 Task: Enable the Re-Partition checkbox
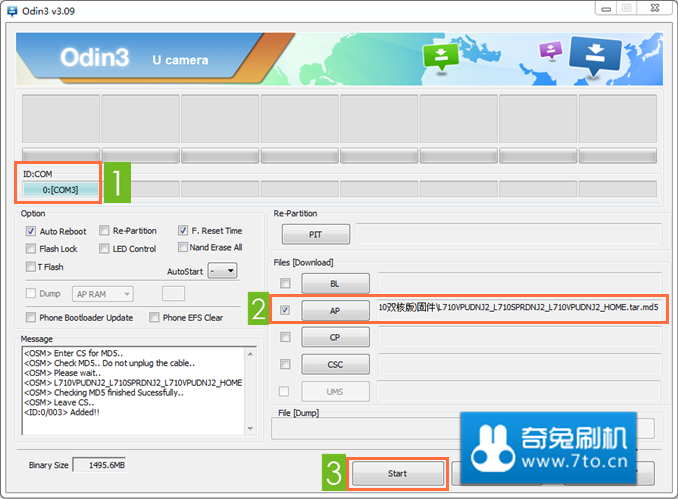coord(104,230)
